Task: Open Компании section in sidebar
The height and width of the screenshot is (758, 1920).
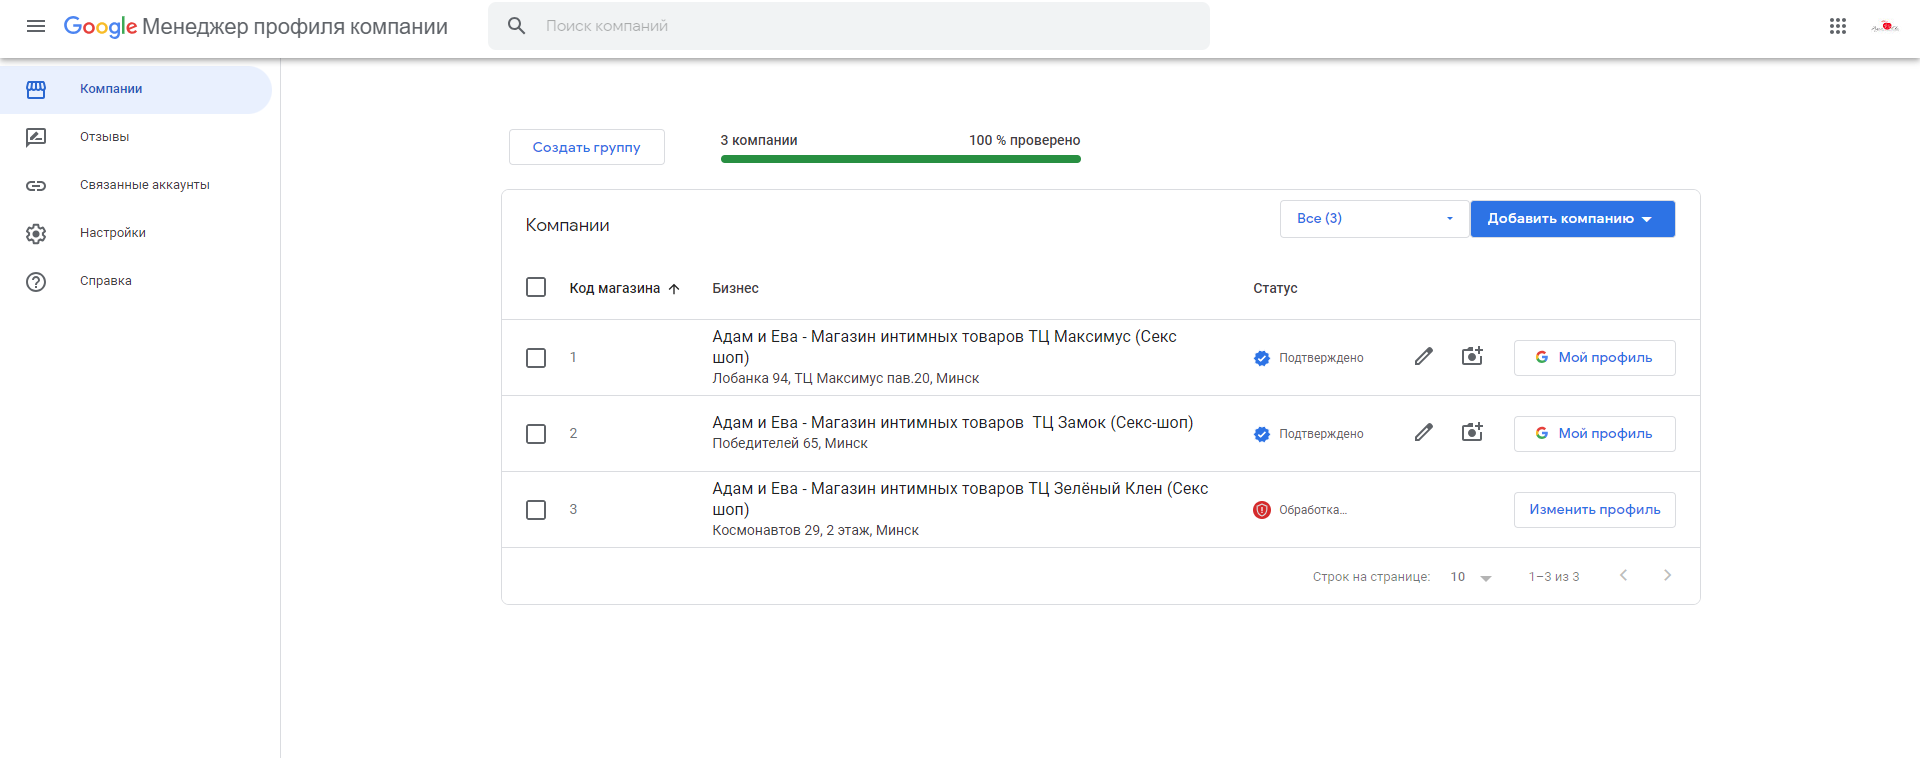Action: [x=136, y=90]
